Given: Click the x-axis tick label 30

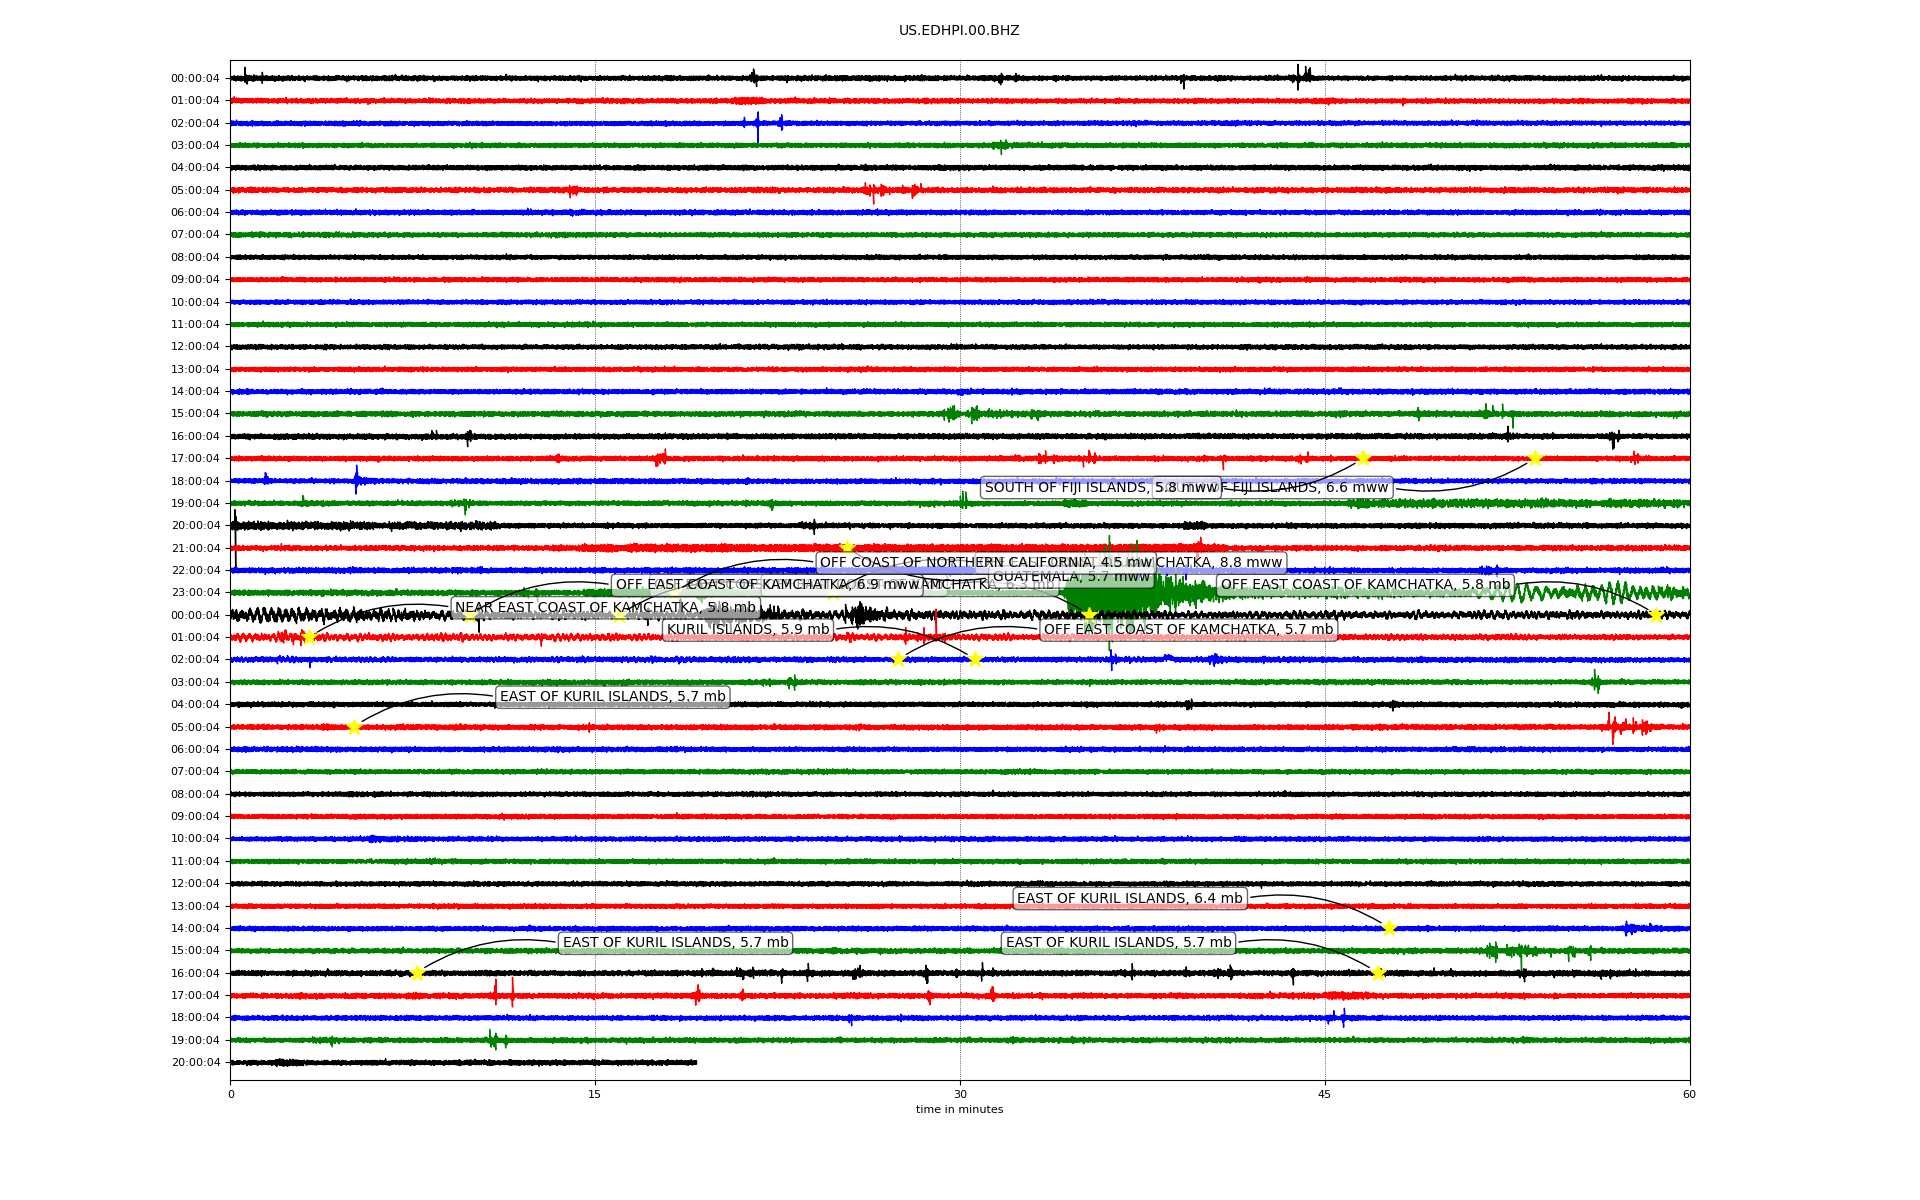Looking at the screenshot, I should click(960, 1094).
